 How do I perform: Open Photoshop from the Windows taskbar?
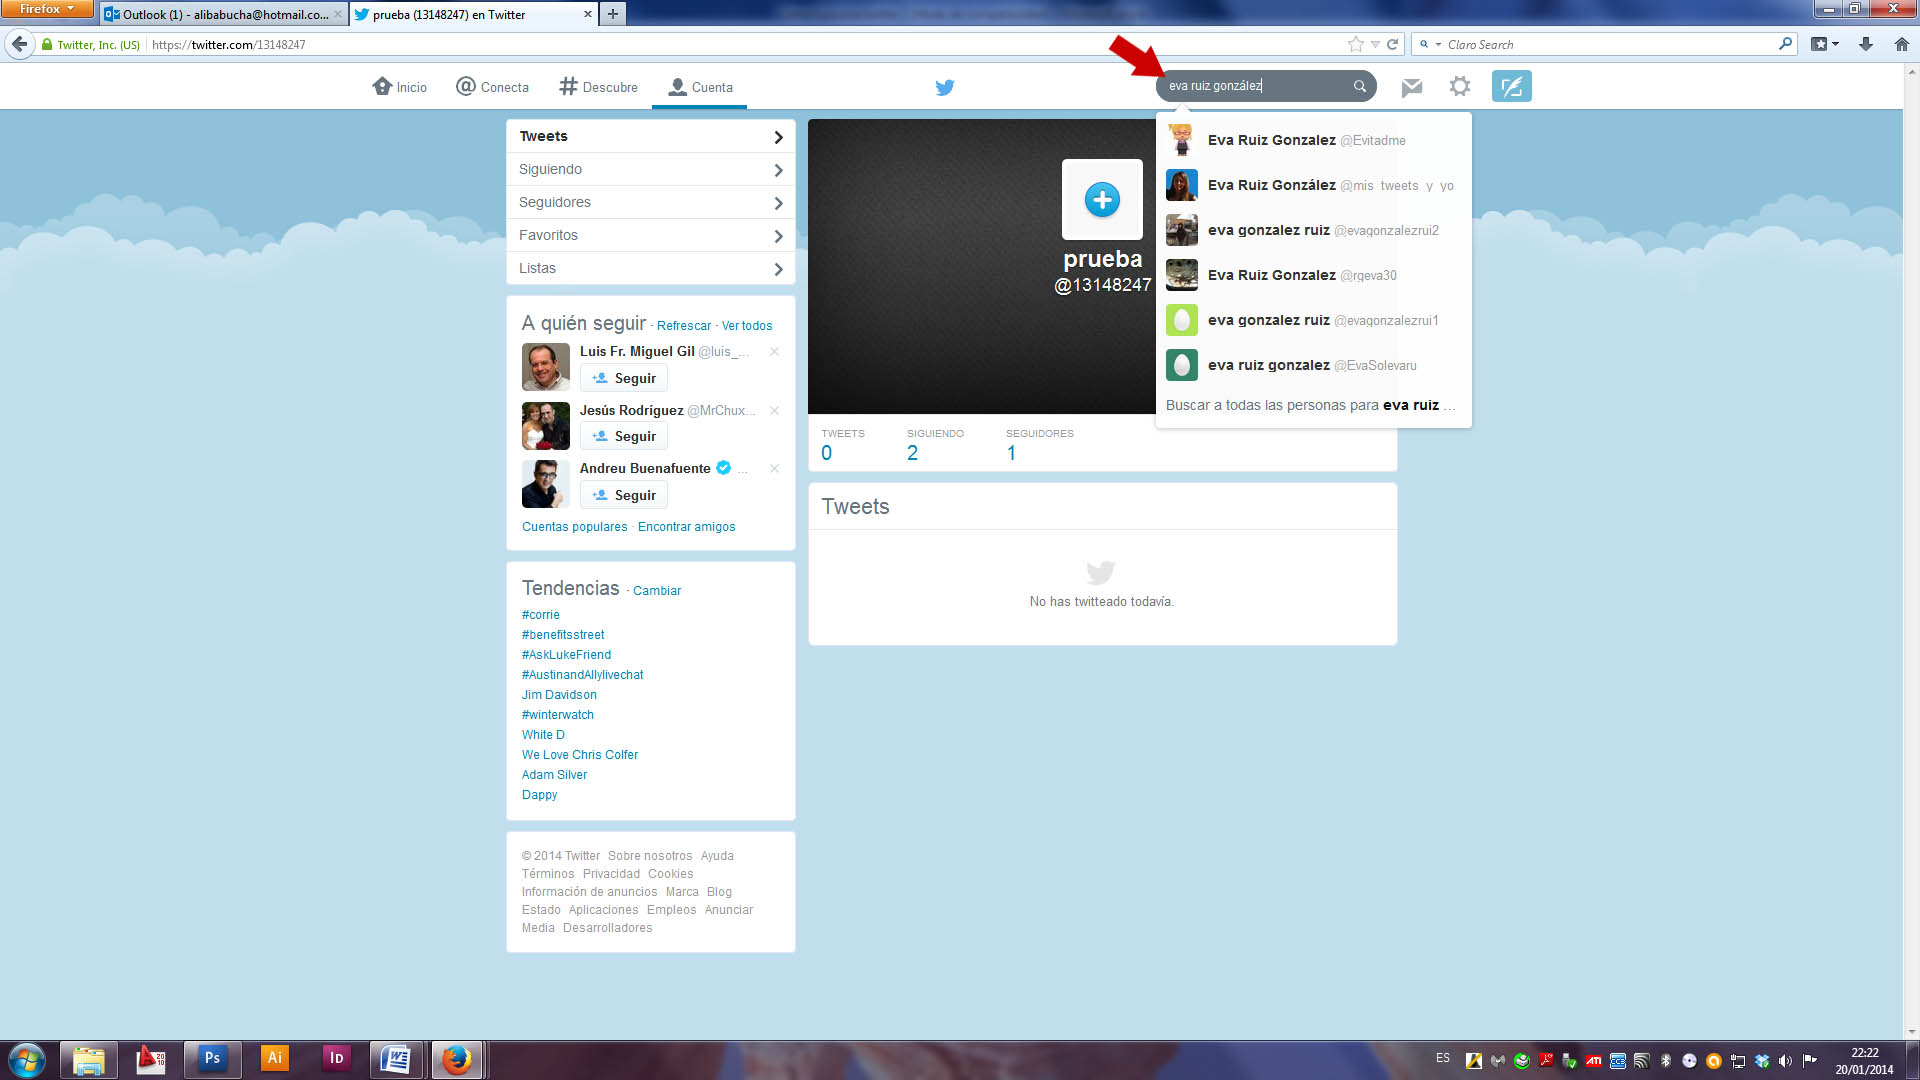pos(212,1058)
